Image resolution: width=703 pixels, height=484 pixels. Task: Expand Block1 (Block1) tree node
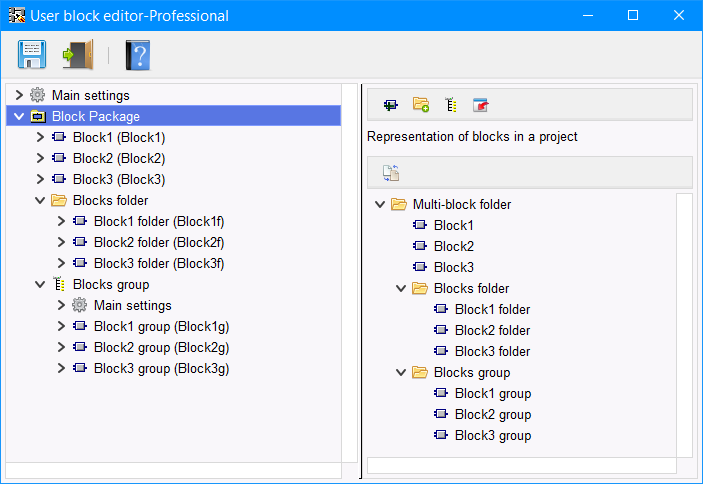pyautogui.click(x=40, y=137)
